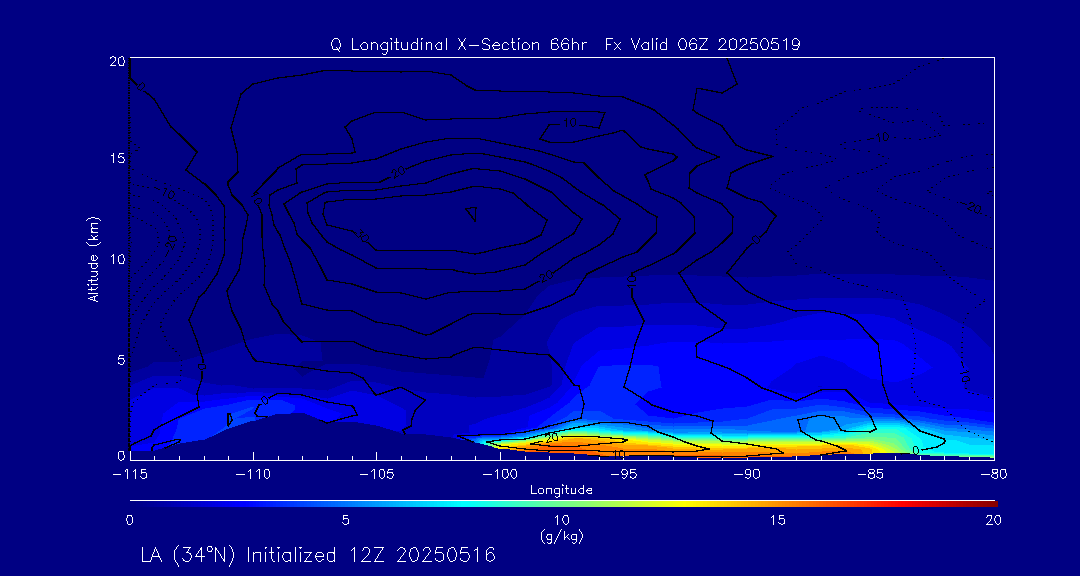The width and height of the screenshot is (1080, 576).
Task: Select the -80 longitude tick label
Action: click(x=992, y=474)
